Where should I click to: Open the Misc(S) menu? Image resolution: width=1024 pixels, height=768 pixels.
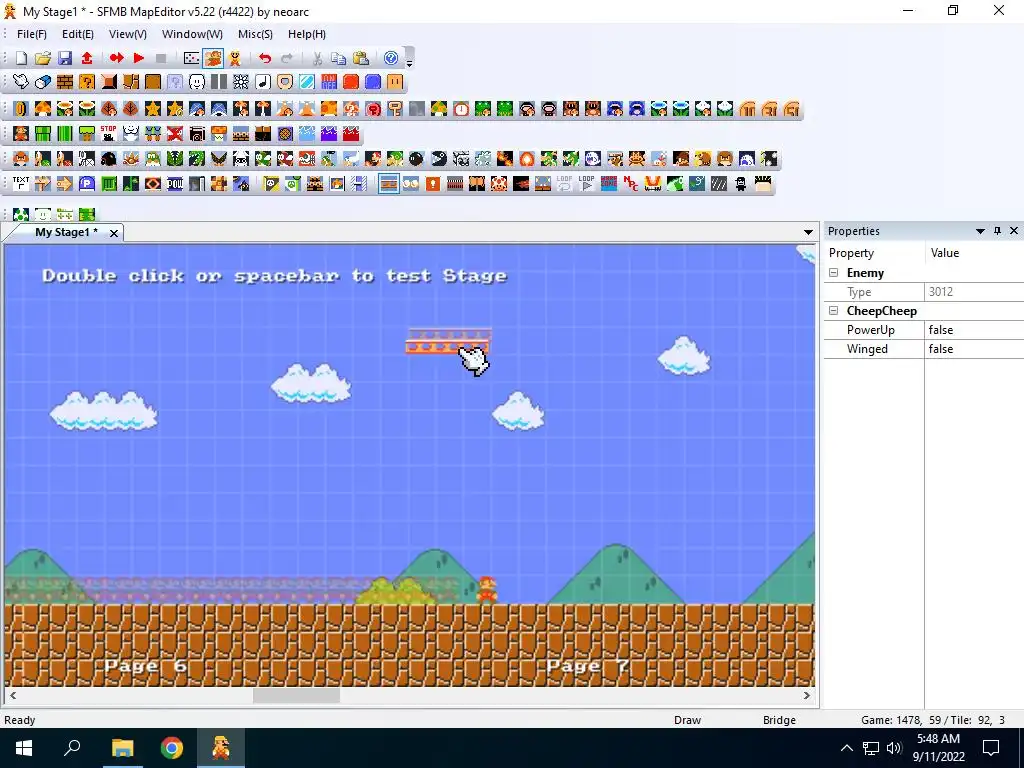point(255,34)
